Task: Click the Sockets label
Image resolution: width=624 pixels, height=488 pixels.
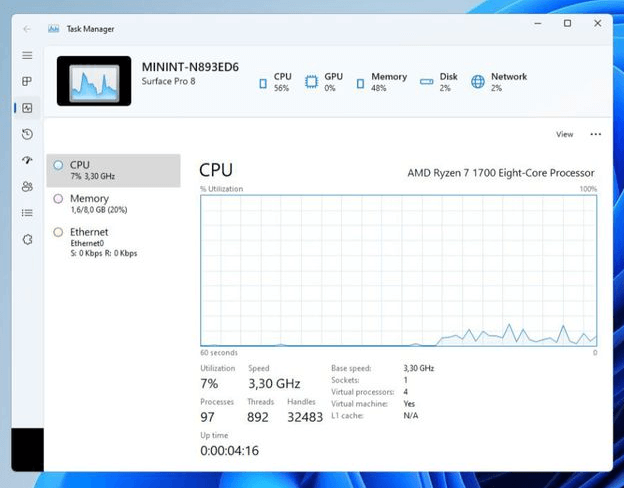Action: (x=345, y=380)
